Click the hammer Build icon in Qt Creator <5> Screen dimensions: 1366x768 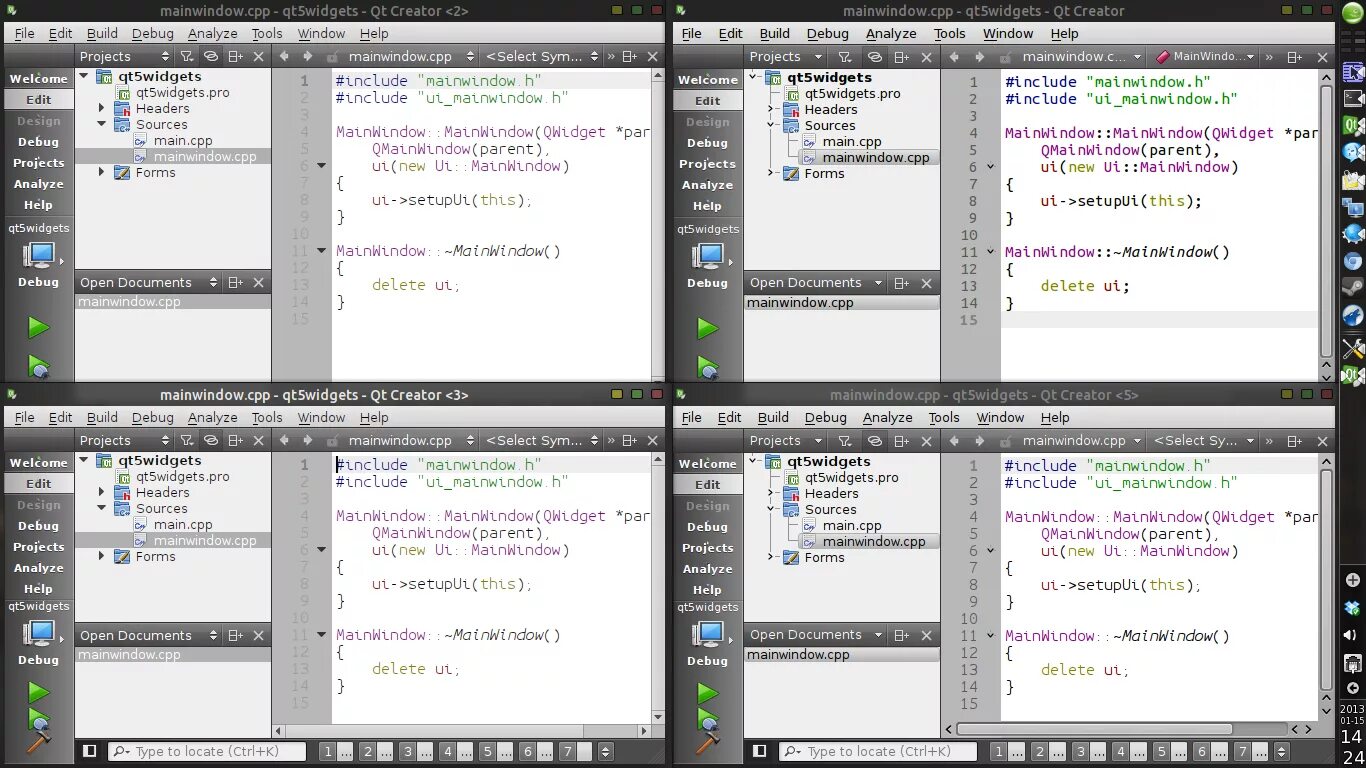pyautogui.click(x=708, y=743)
